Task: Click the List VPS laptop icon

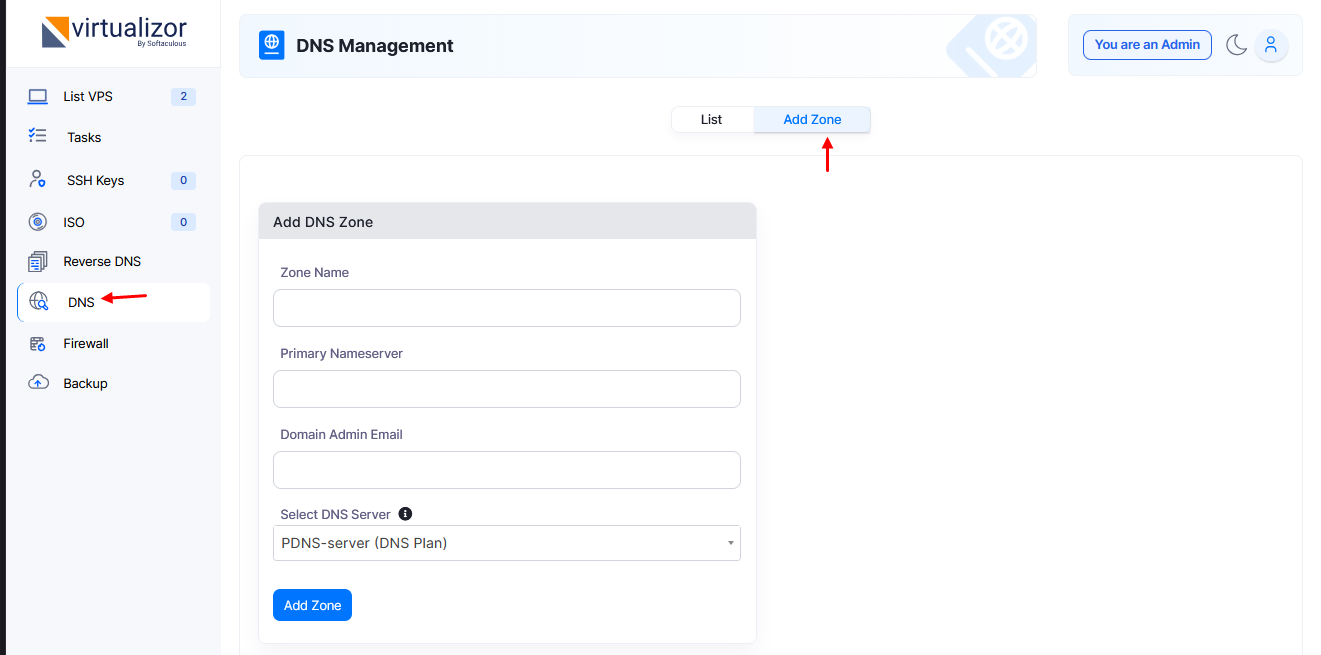Action: [x=38, y=97]
